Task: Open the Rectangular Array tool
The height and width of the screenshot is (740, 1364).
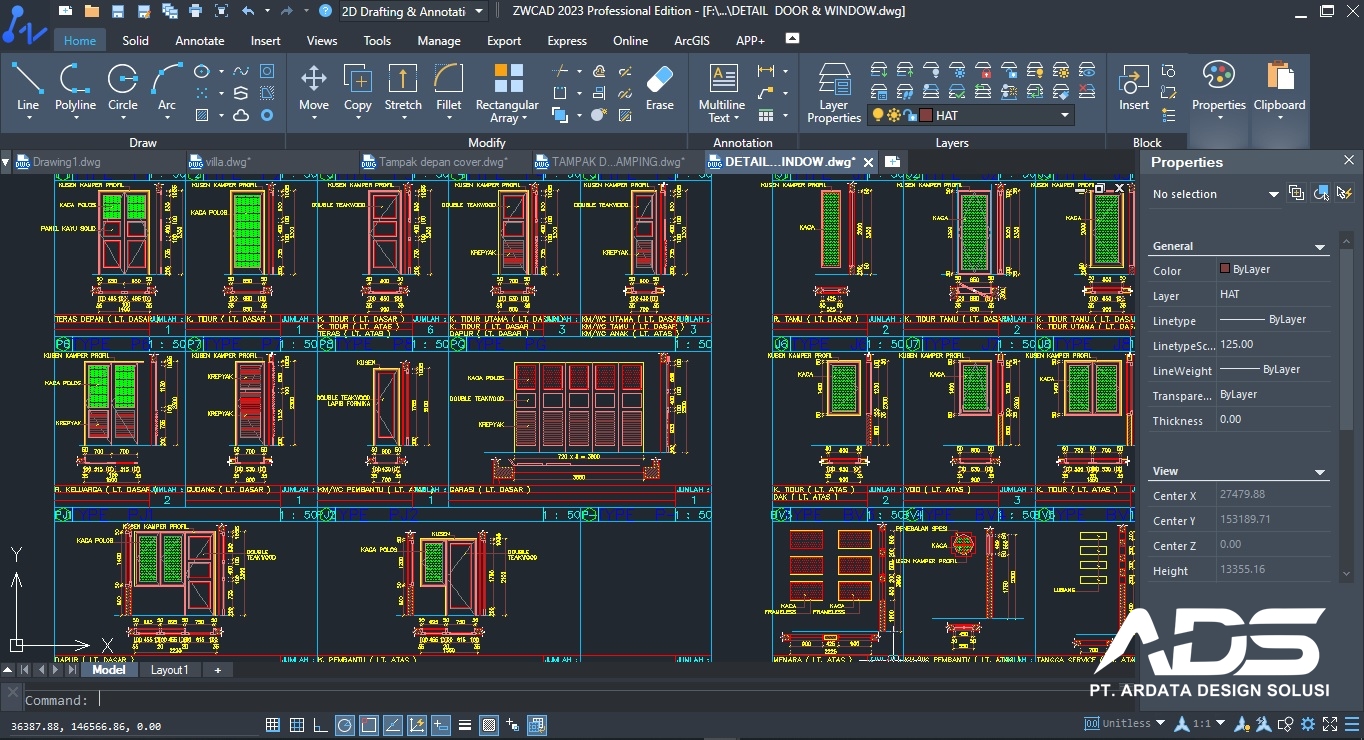Action: [507, 92]
